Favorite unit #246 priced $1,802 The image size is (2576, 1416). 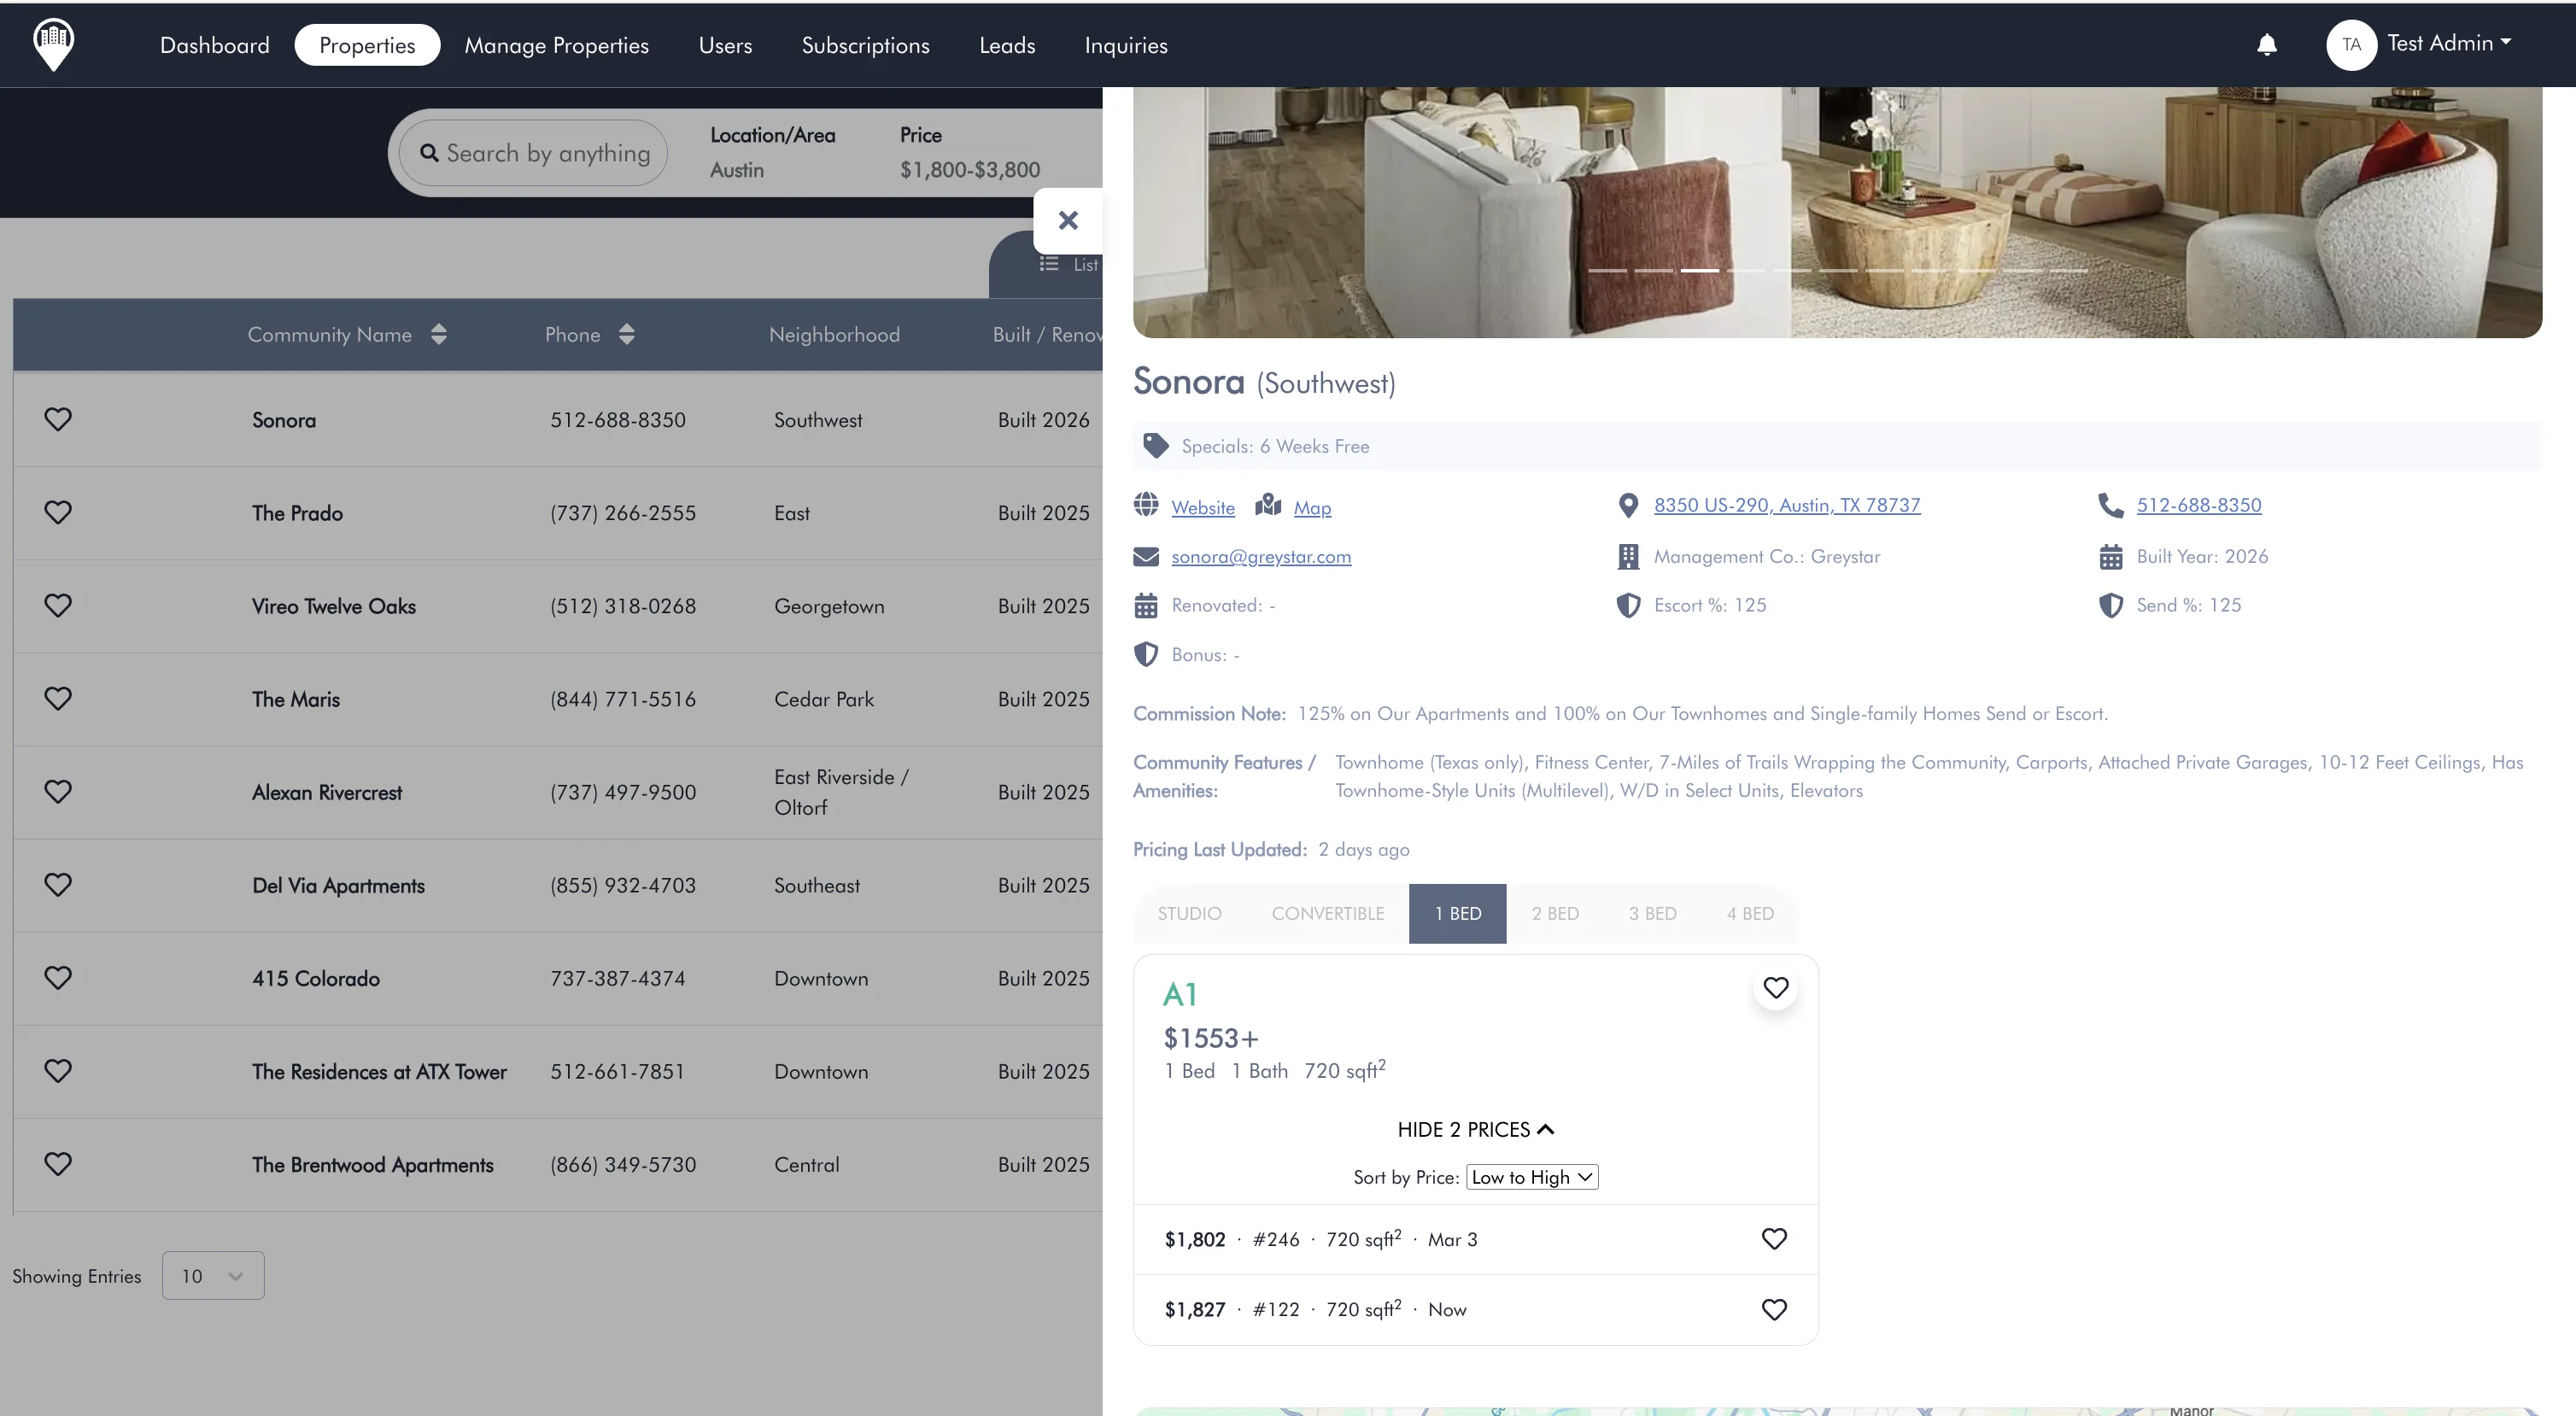click(x=1773, y=1239)
